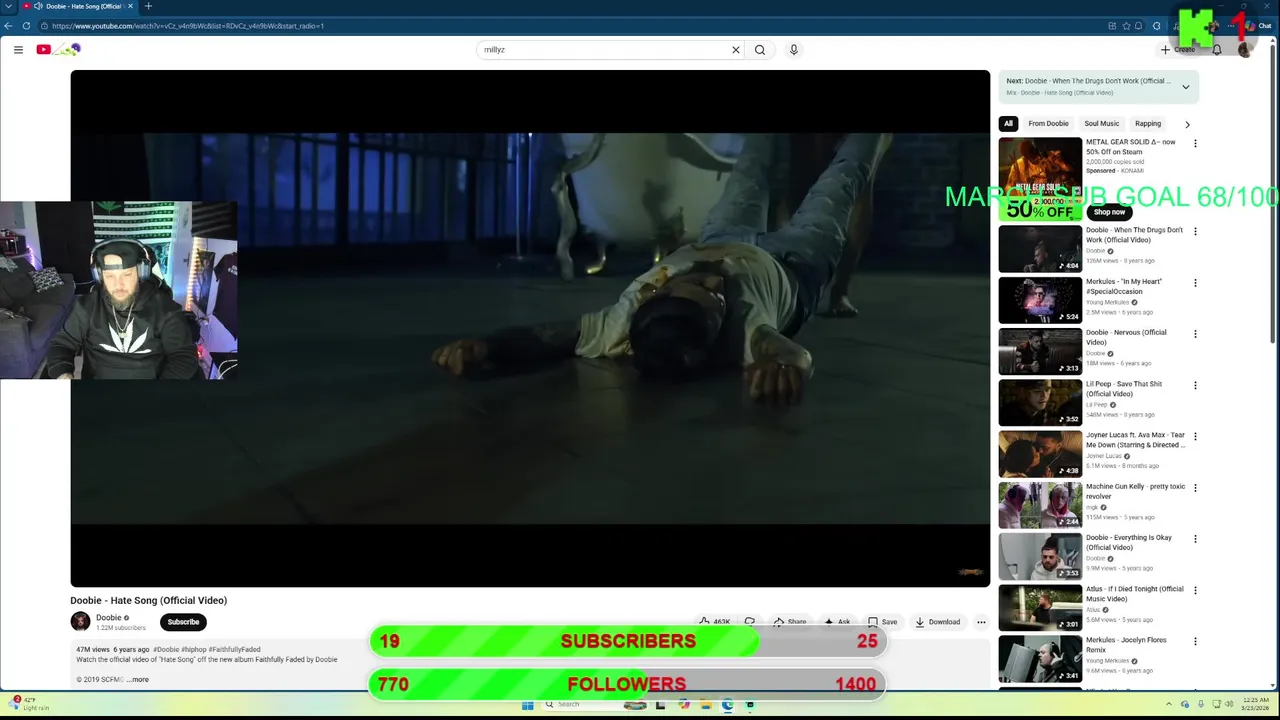This screenshot has height=720, width=1280.
Task: Switch to the Doobie - Hate Song browser tab
Action: pyautogui.click(x=78, y=6)
